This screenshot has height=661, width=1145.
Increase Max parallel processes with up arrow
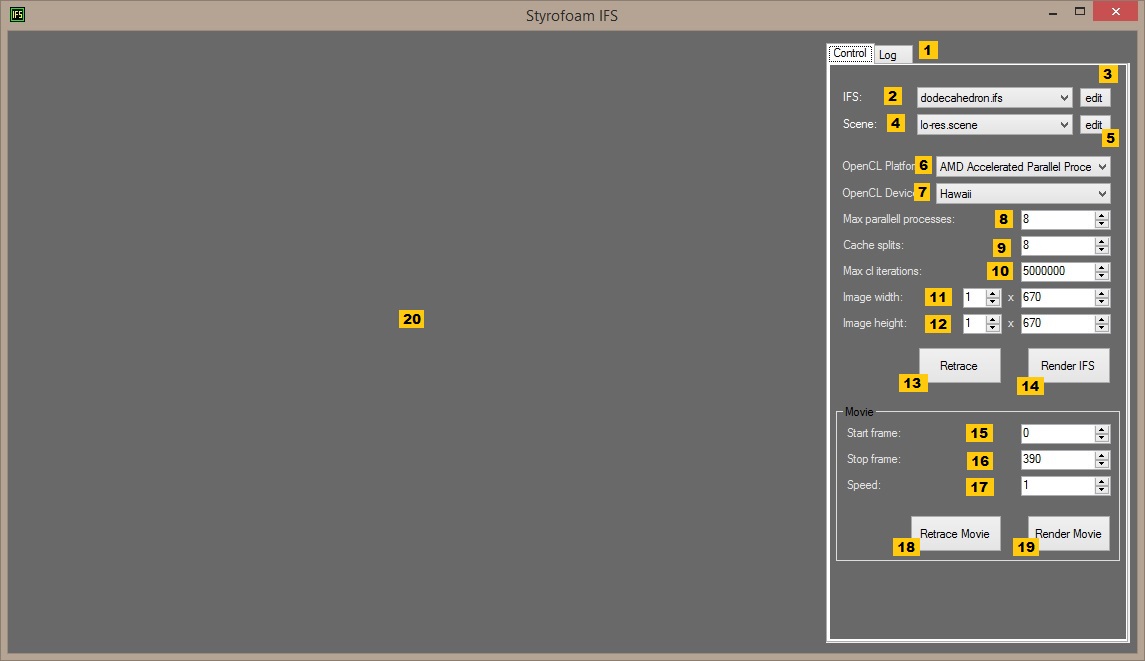tap(1102, 215)
